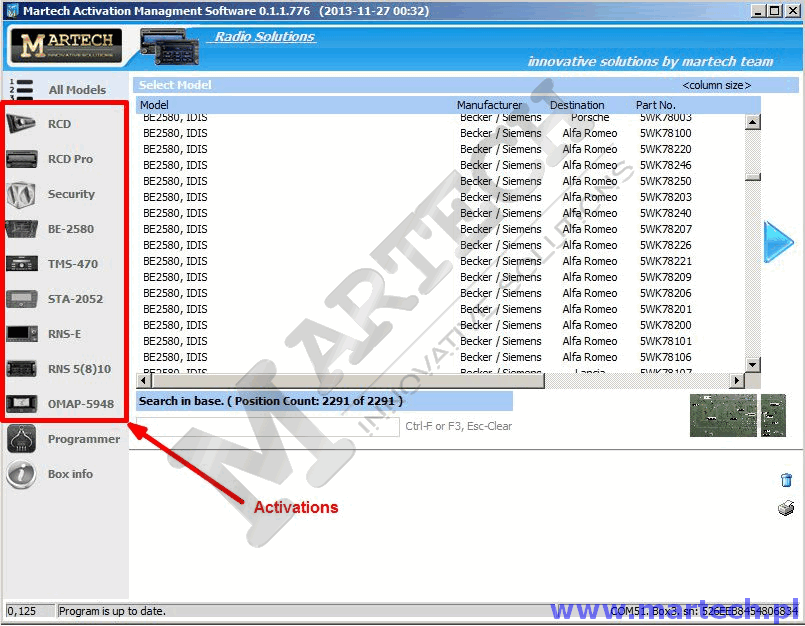Sort by the Model column header
This screenshot has height=626, width=805.
154,105
